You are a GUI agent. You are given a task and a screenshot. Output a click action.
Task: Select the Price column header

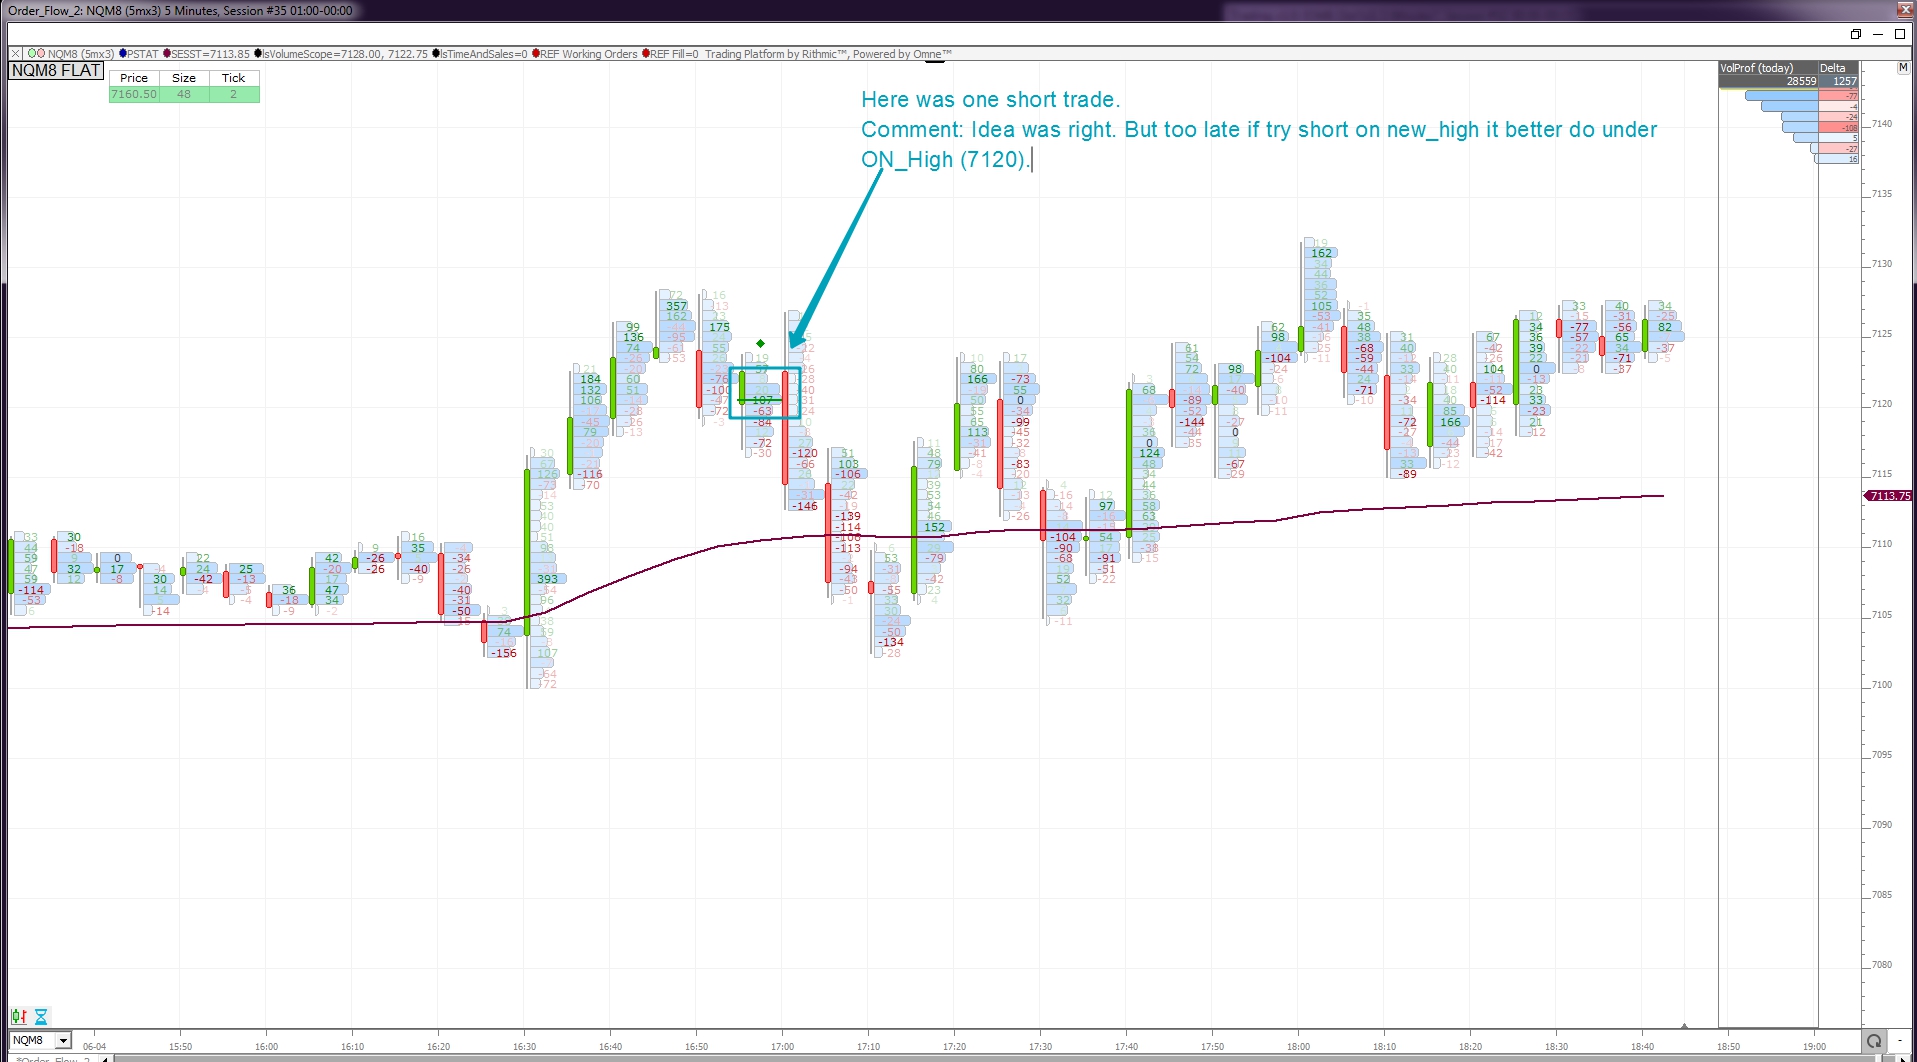tap(134, 78)
